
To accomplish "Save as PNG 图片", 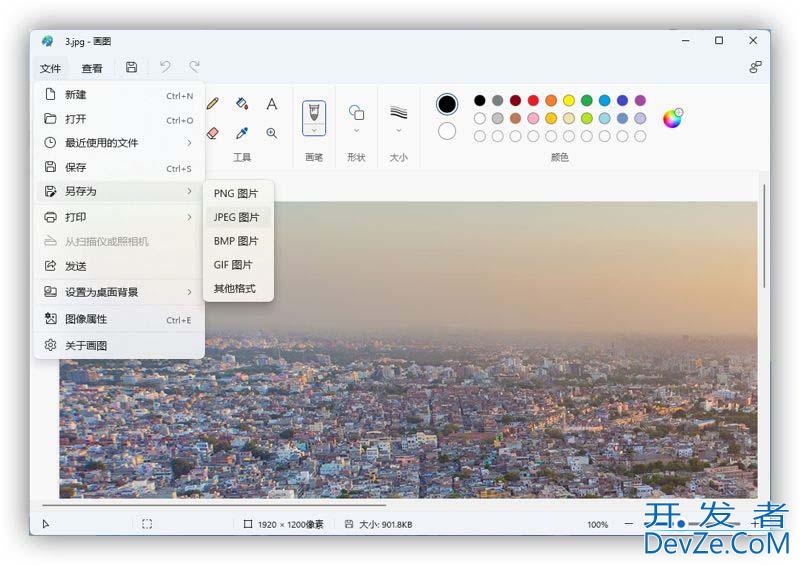I will pyautogui.click(x=238, y=193).
